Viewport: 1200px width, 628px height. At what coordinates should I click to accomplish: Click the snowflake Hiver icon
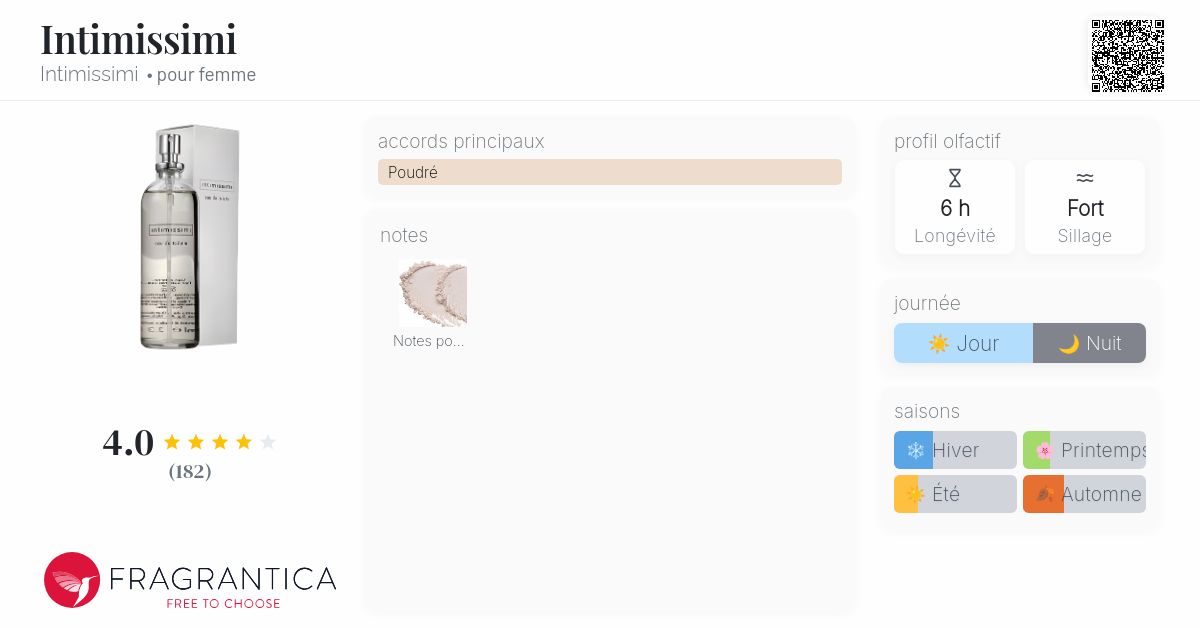point(914,451)
